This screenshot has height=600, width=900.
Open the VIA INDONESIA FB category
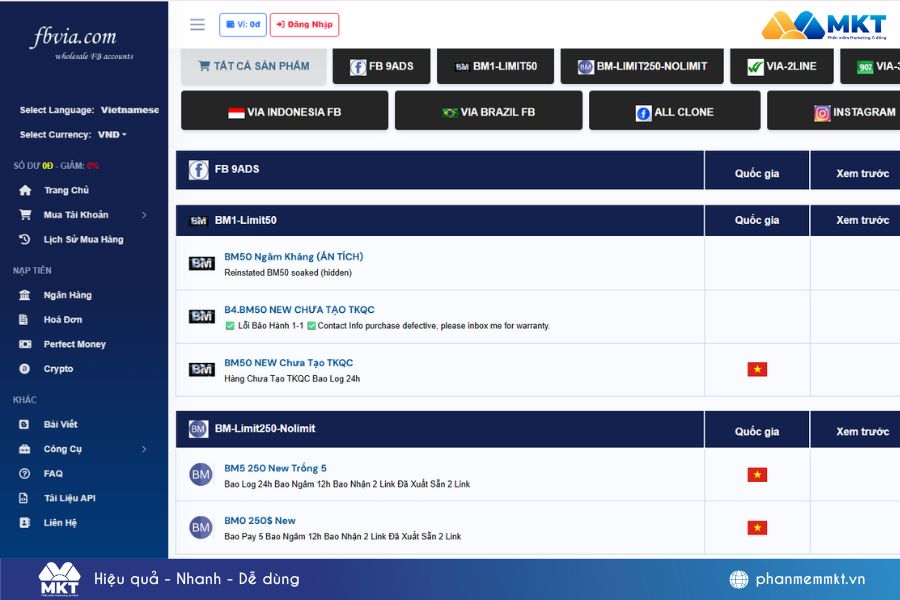click(285, 111)
